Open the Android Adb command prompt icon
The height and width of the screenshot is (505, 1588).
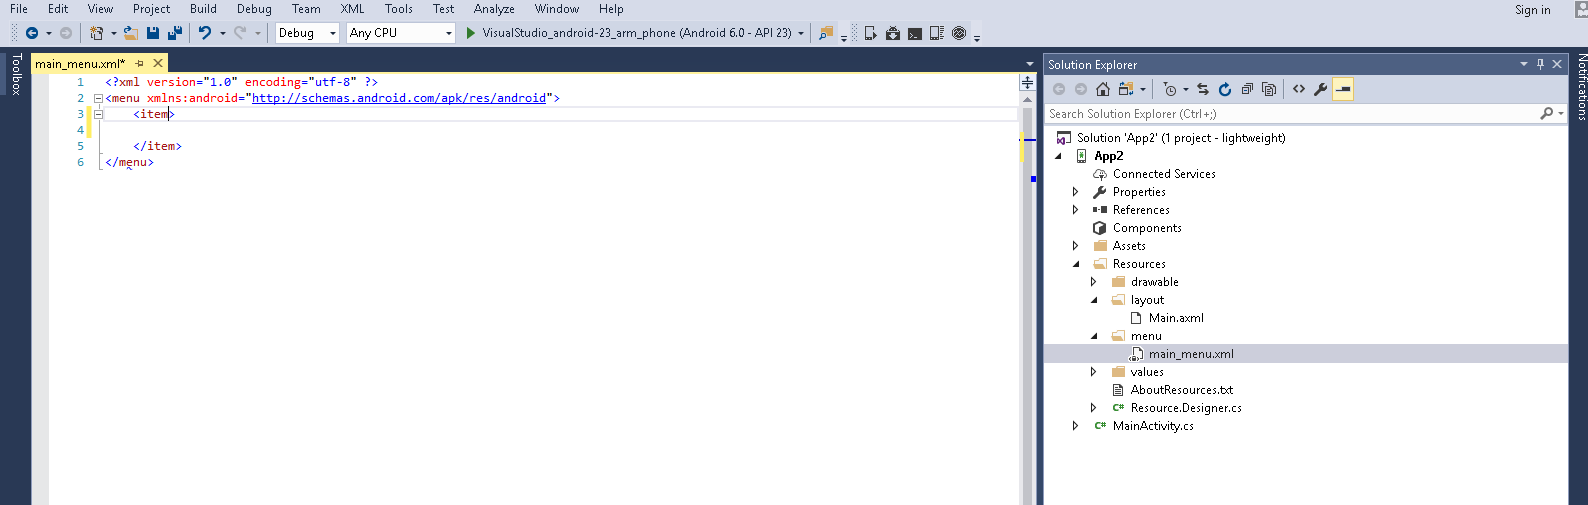pos(915,33)
